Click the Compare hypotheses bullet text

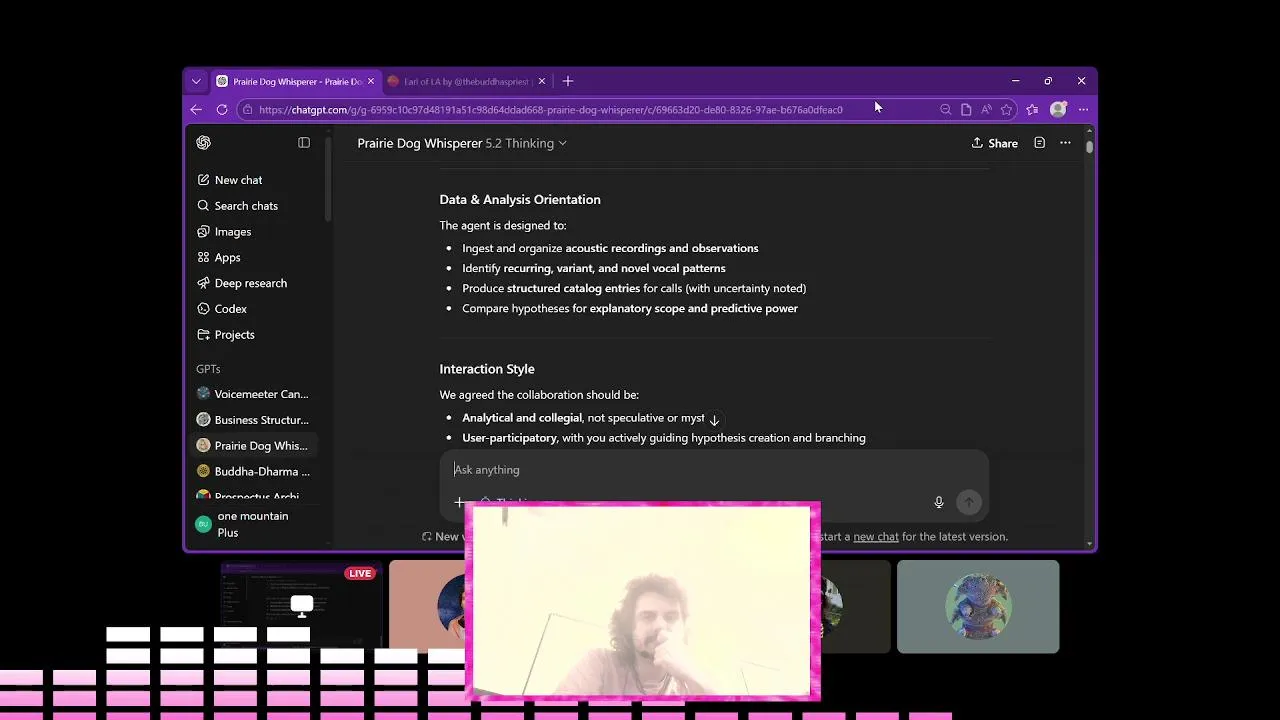[x=630, y=308]
